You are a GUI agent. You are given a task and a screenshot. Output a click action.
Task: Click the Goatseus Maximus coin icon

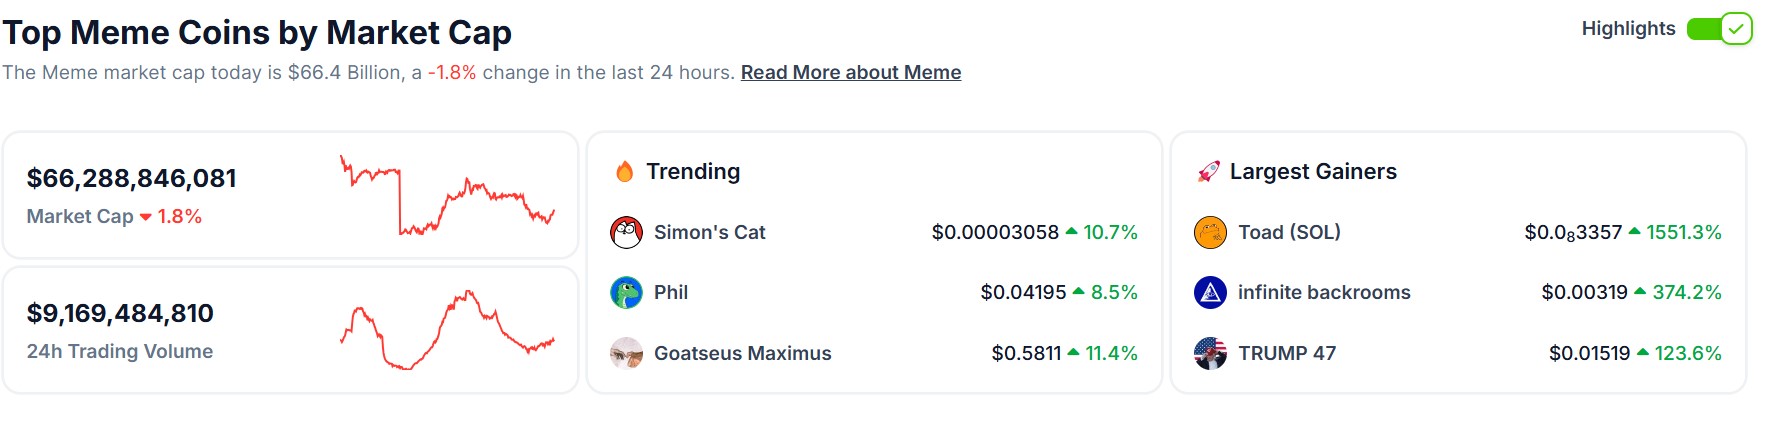tap(626, 353)
